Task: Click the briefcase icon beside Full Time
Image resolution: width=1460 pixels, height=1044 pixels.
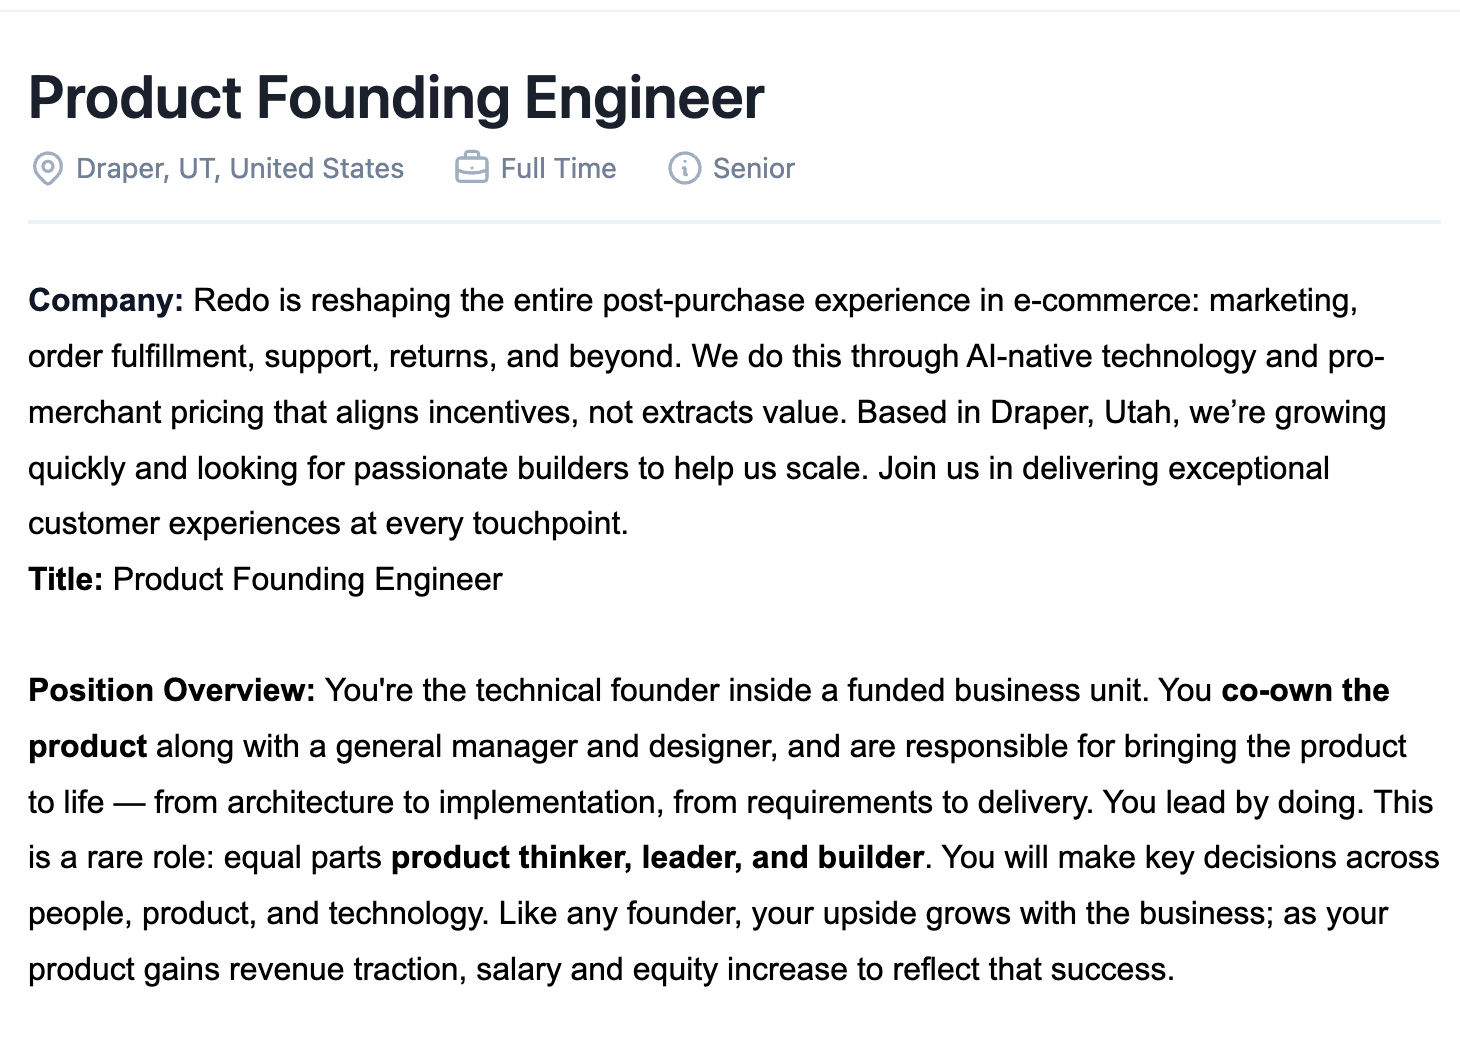Action: [472, 168]
